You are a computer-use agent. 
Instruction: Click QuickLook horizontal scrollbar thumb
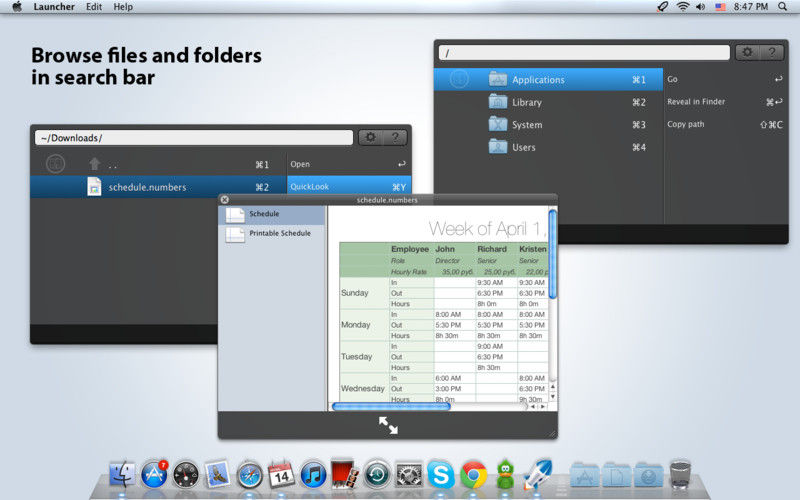pos(391,407)
